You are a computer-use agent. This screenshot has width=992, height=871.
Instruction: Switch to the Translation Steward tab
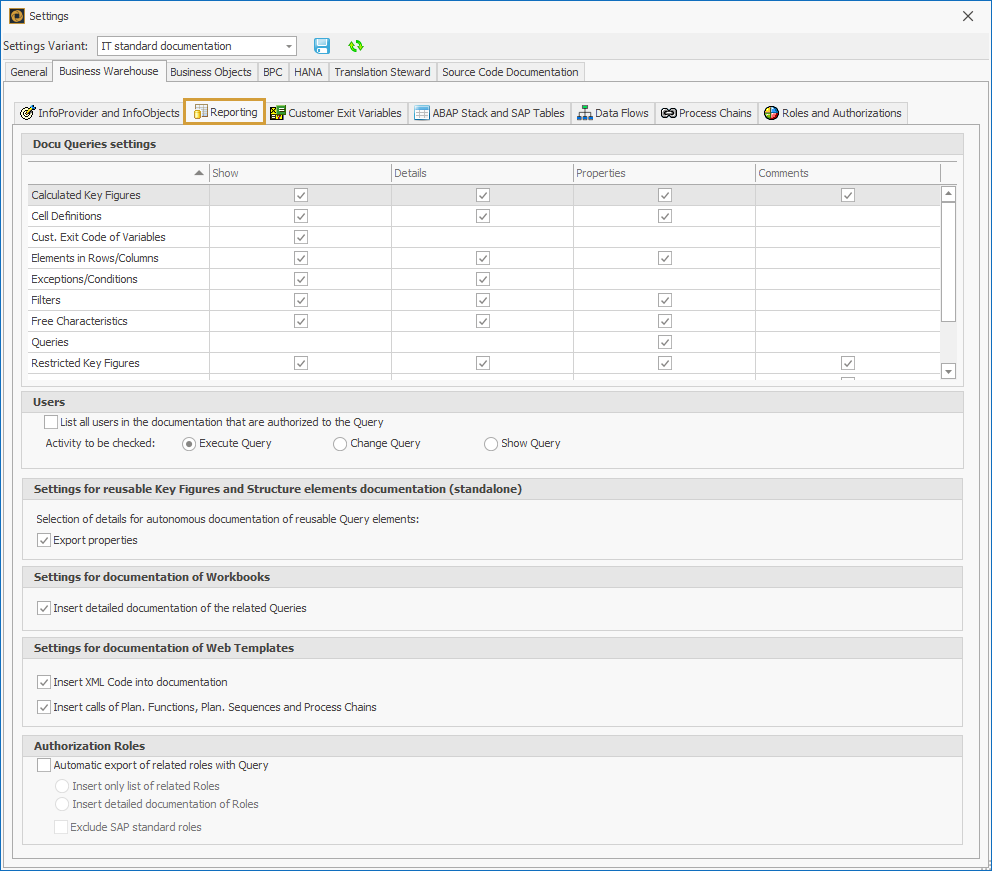(382, 71)
